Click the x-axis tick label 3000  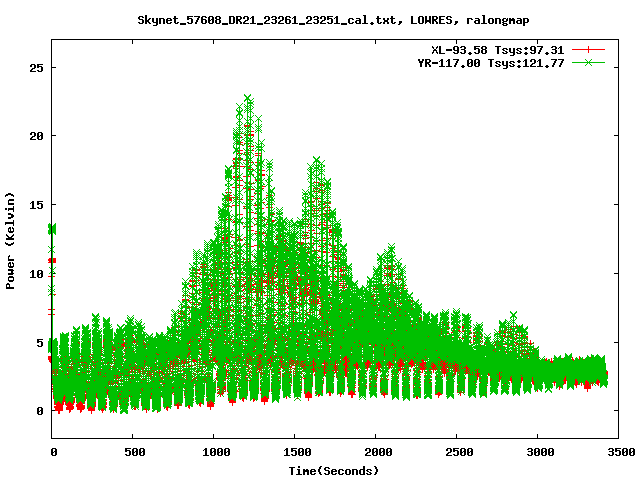coord(540,452)
